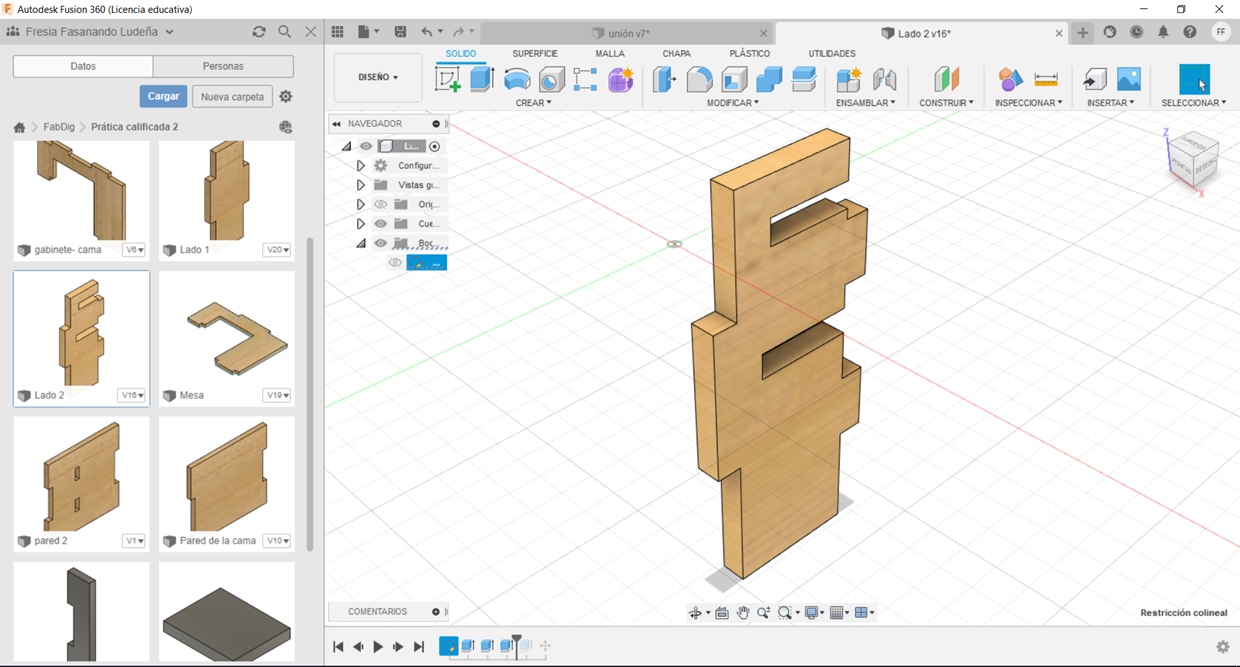Show the hidden sketch item
Image resolution: width=1240 pixels, height=667 pixels.
tap(396, 263)
